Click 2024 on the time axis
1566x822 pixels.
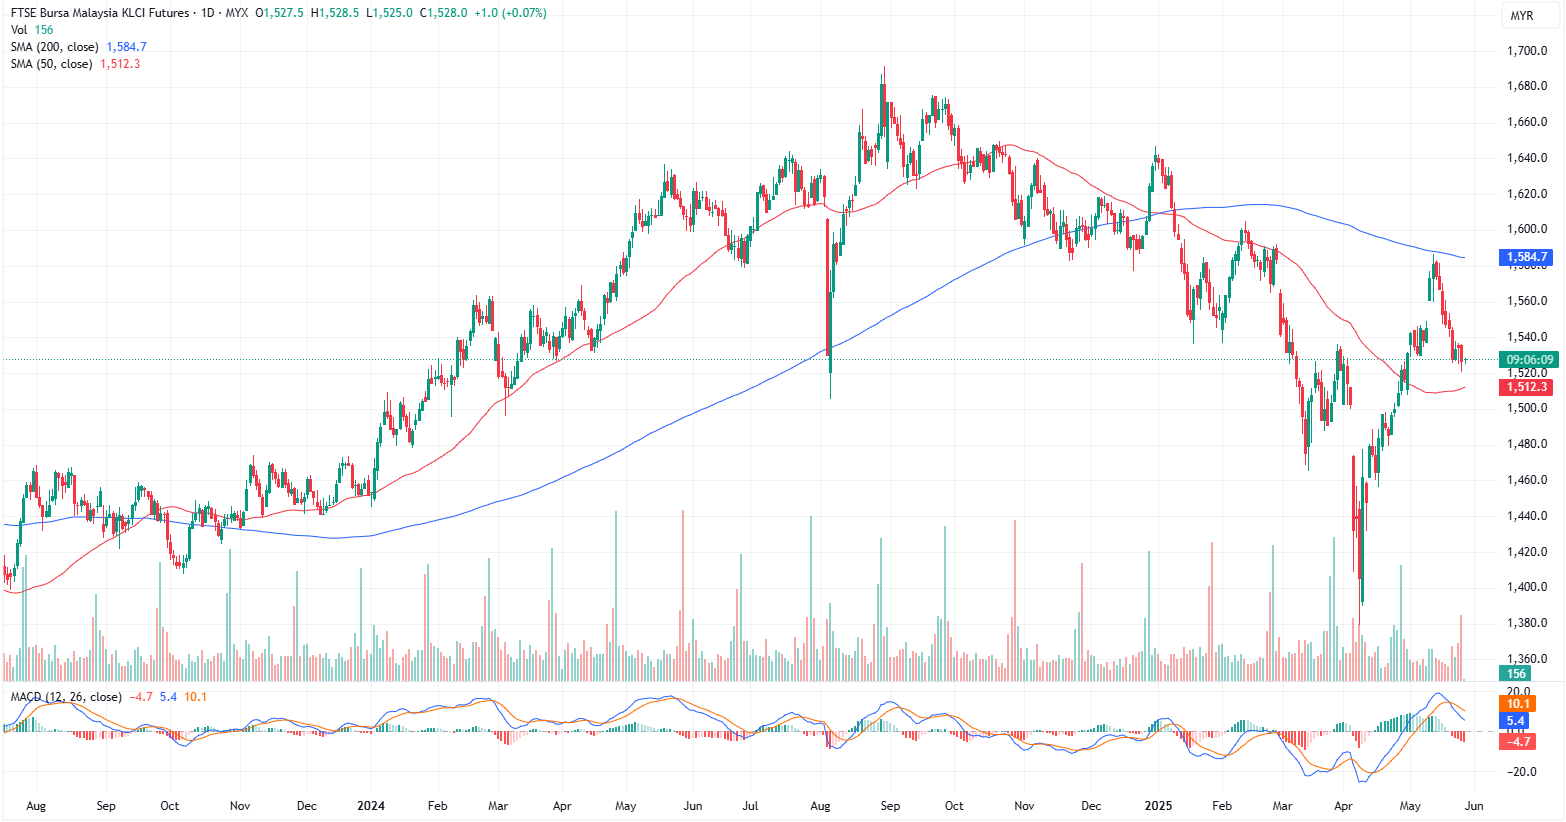pyautogui.click(x=371, y=806)
